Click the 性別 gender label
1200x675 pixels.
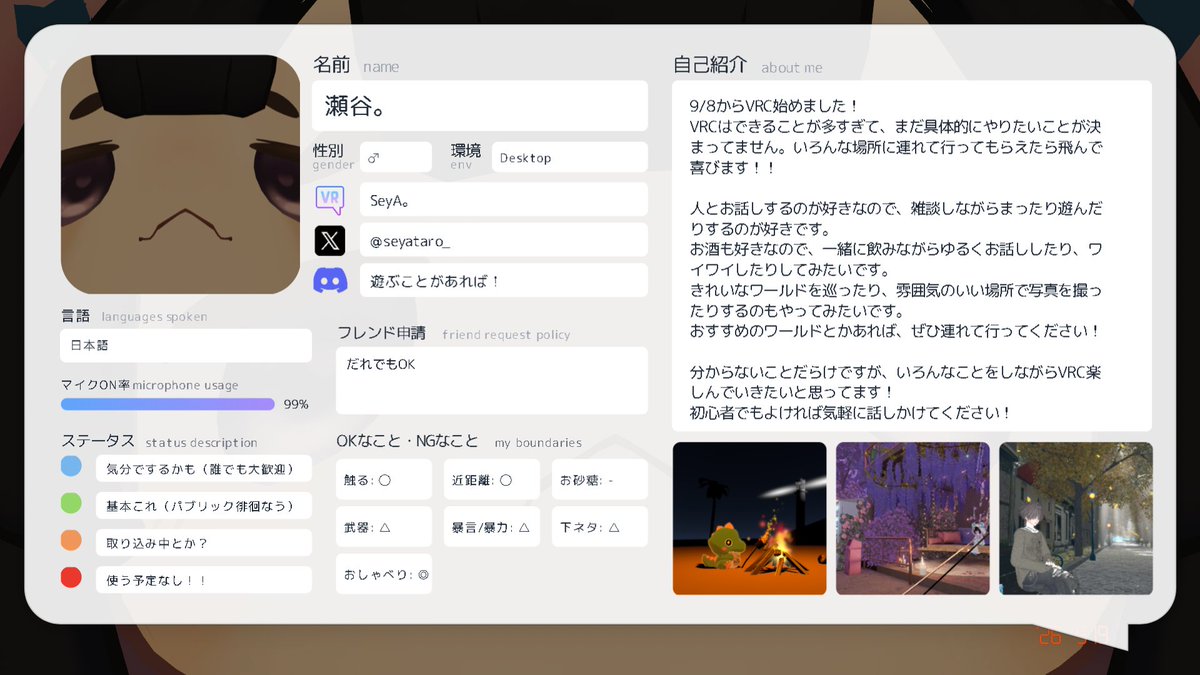[x=334, y=156]
